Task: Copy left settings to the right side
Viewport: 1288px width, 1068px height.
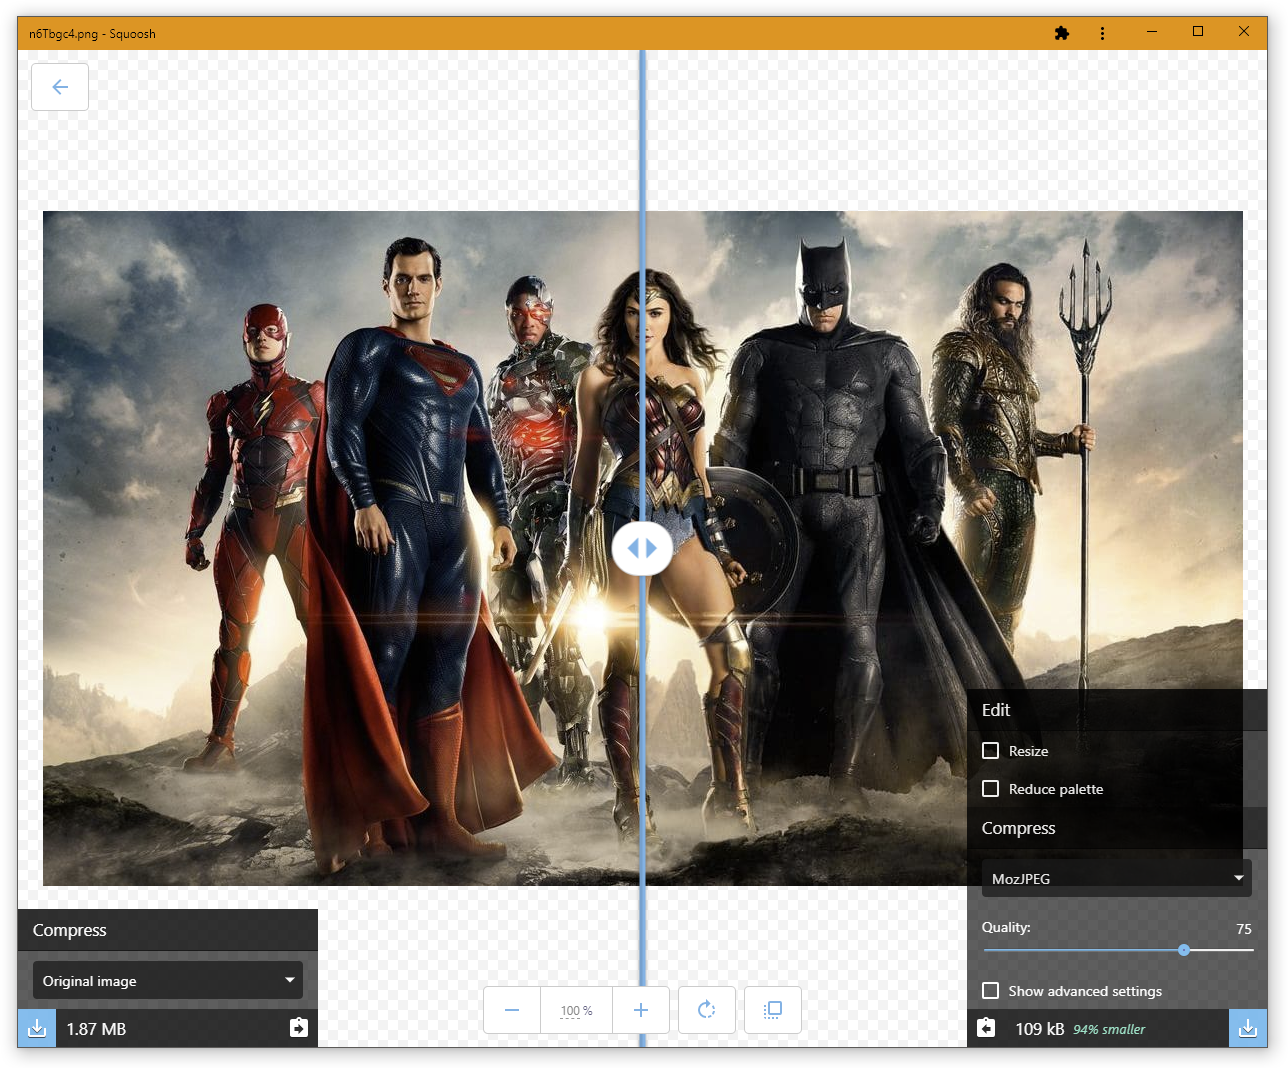Action: pyautogui.click(x=298, y=1028)
